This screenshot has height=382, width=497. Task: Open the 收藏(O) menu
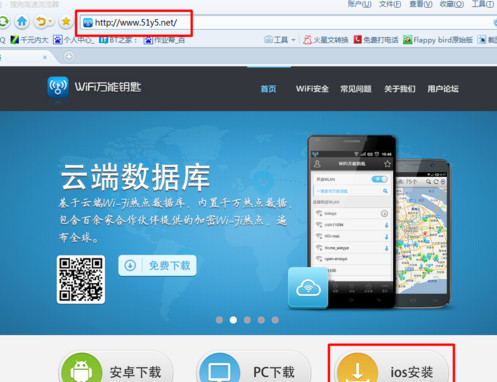tap(452, 4)
